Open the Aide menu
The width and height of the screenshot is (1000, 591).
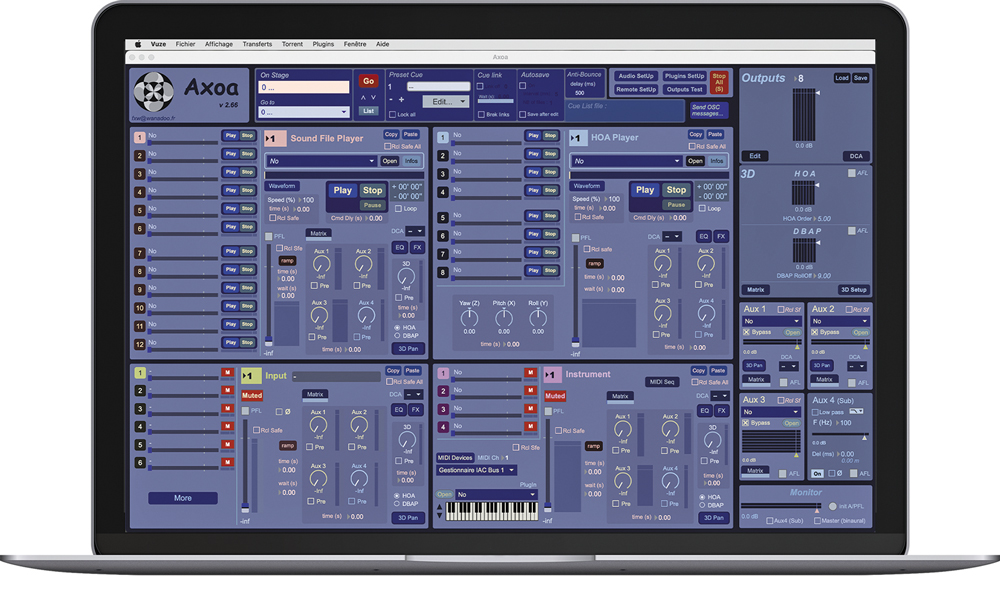pyautogui.click(x=383, y=44)
